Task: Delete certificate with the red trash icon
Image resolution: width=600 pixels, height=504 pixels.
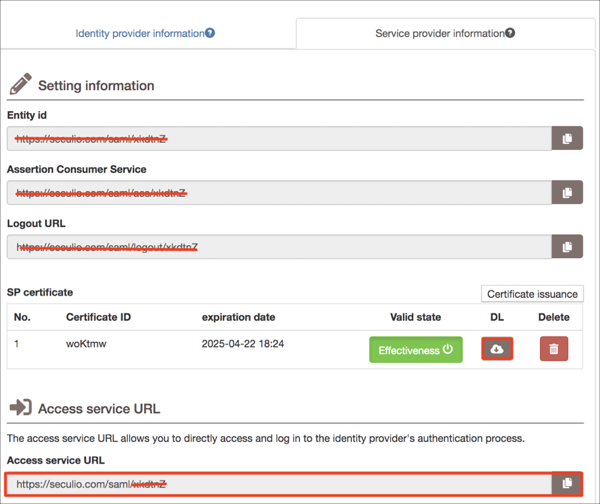Action: (553, 349)
